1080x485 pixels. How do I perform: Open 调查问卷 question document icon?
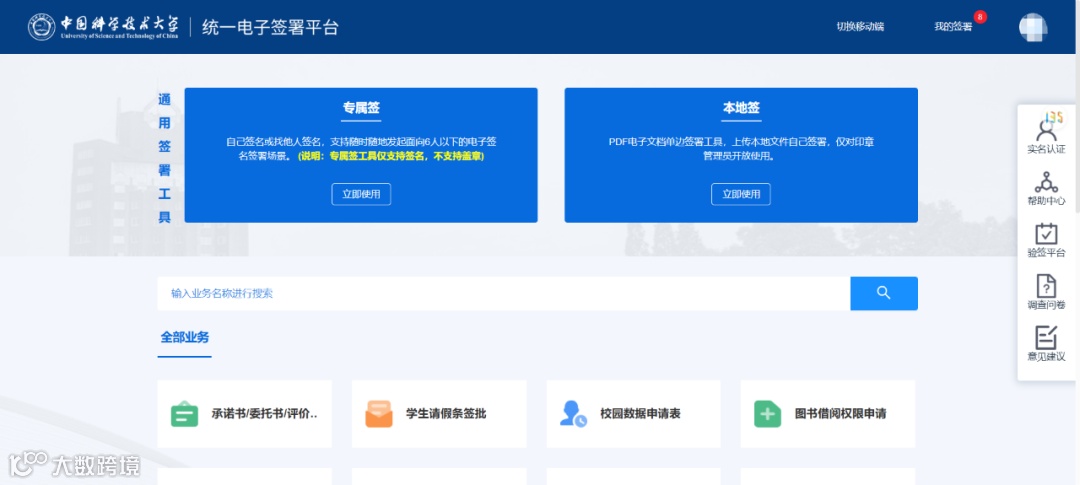click(x=1046, y=285)
